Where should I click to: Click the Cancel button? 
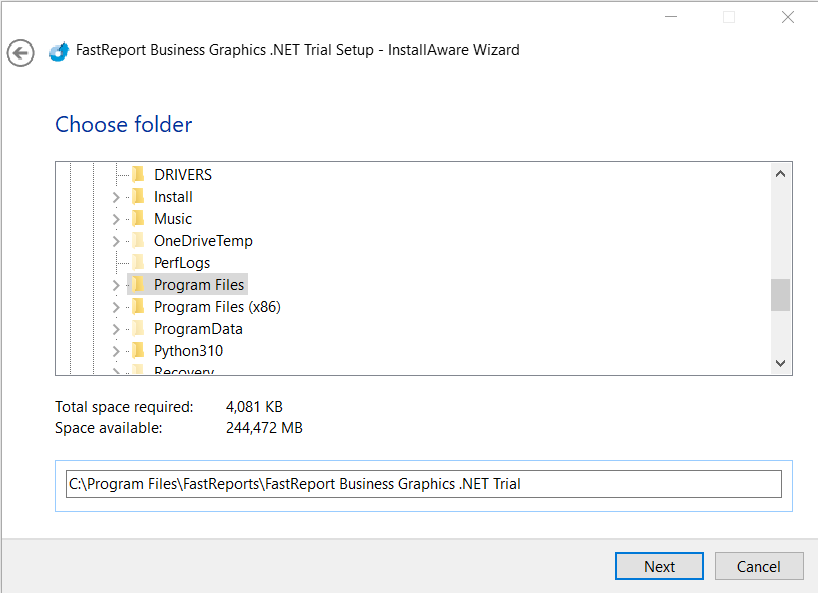(759, 565)
